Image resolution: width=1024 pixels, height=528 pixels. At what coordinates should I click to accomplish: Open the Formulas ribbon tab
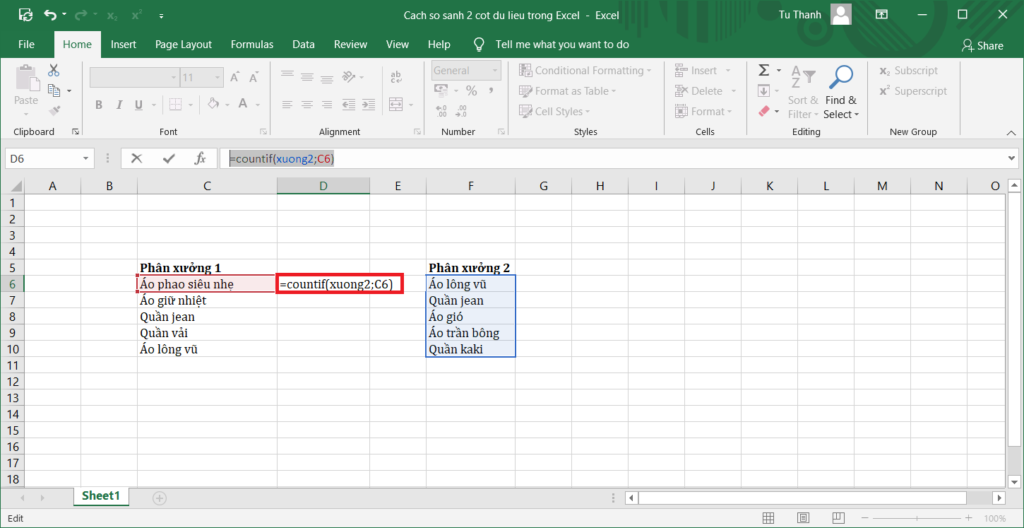[251, 44]
